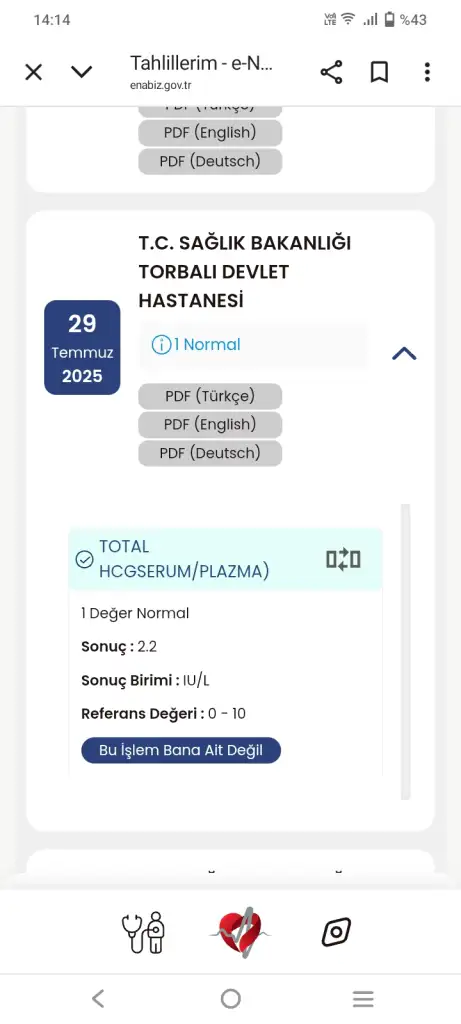461x1024 pixels.
Task: Tap the share icon in top bar
Action: click(x=331, y=72)
